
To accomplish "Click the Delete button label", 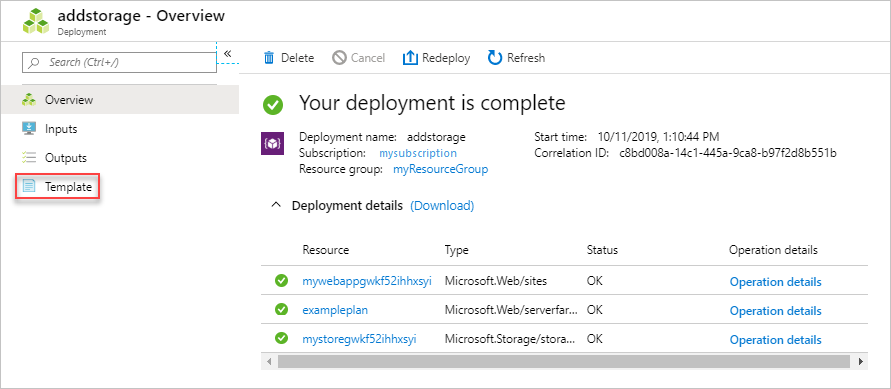I will (x=297, y=58).
